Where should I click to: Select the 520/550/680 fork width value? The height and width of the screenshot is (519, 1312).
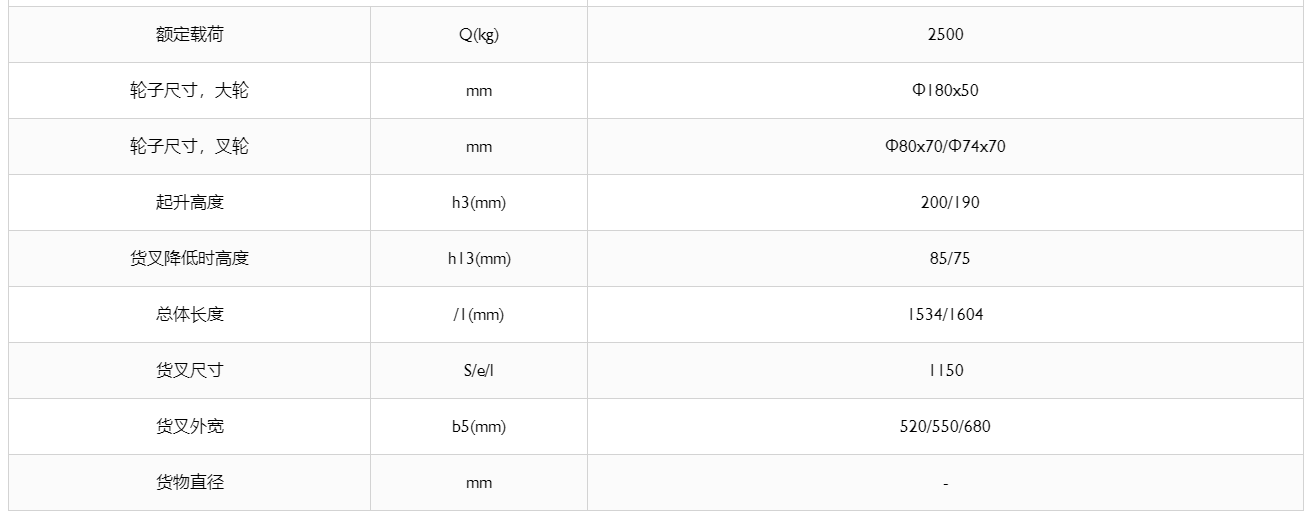coord(945,427)
